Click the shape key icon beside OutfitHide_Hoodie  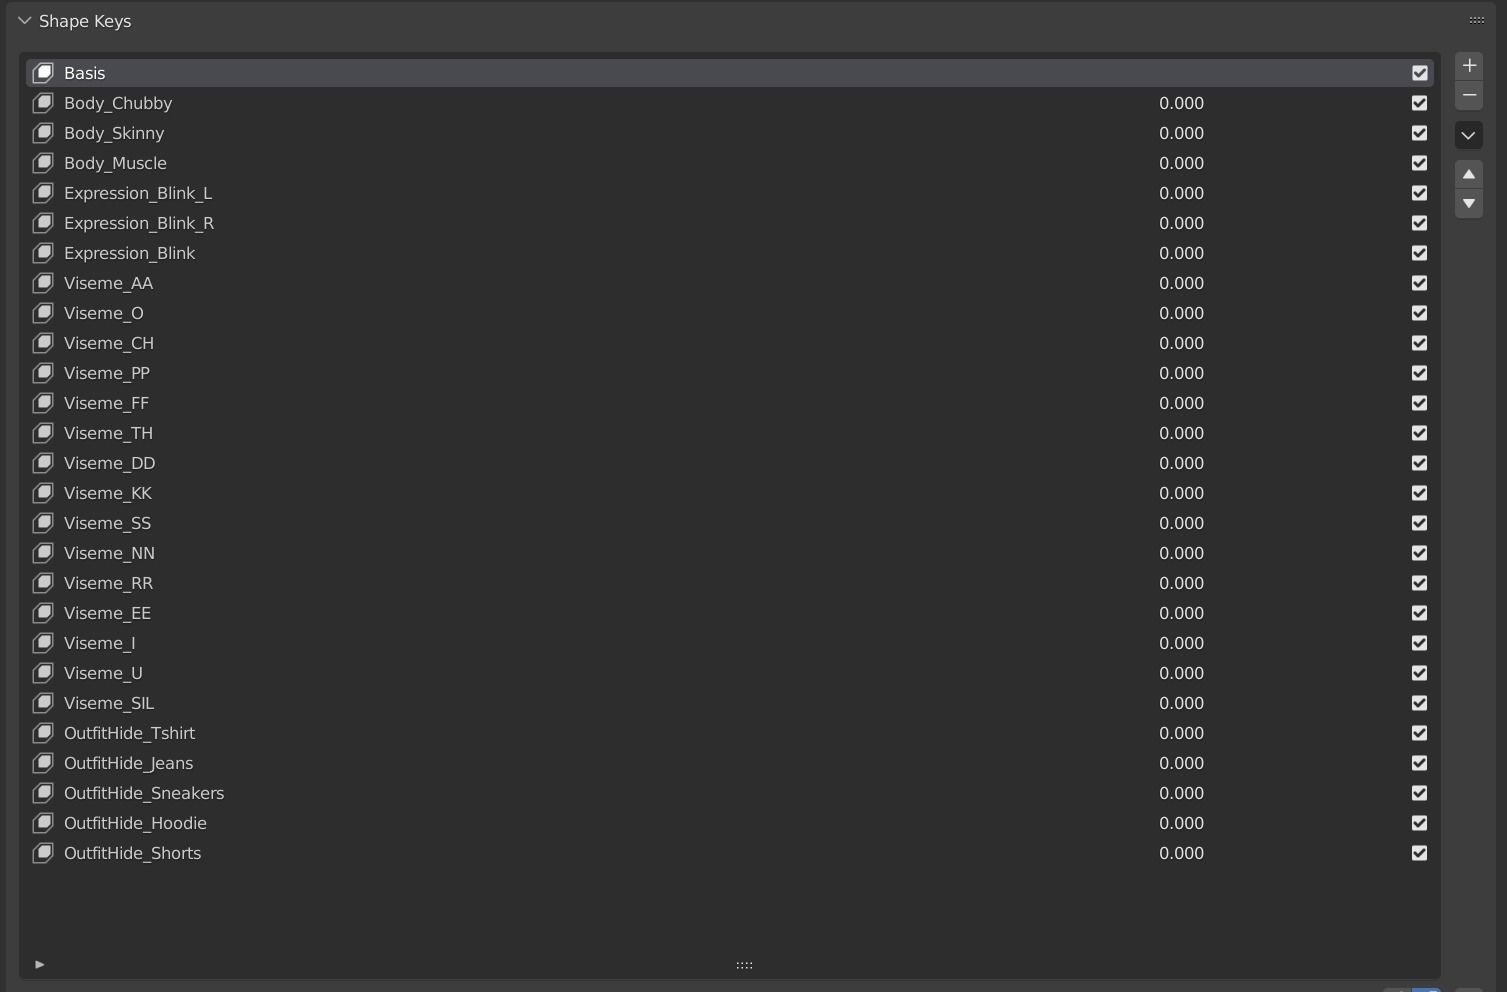(x=43, y=823)
